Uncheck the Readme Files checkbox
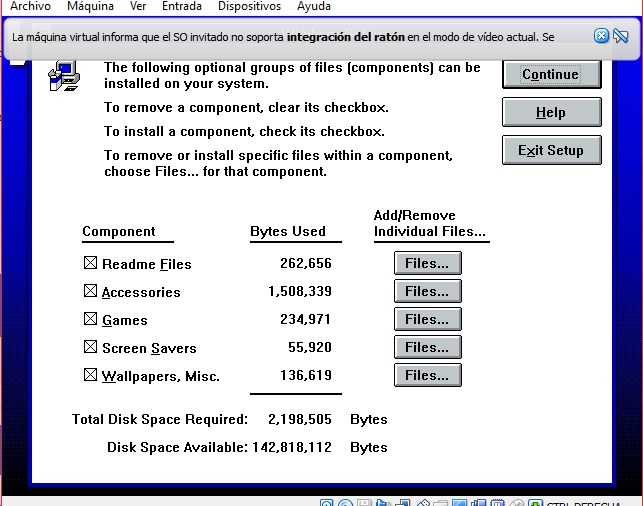Viewport: 643px width, 506px height. pos(90,264)
